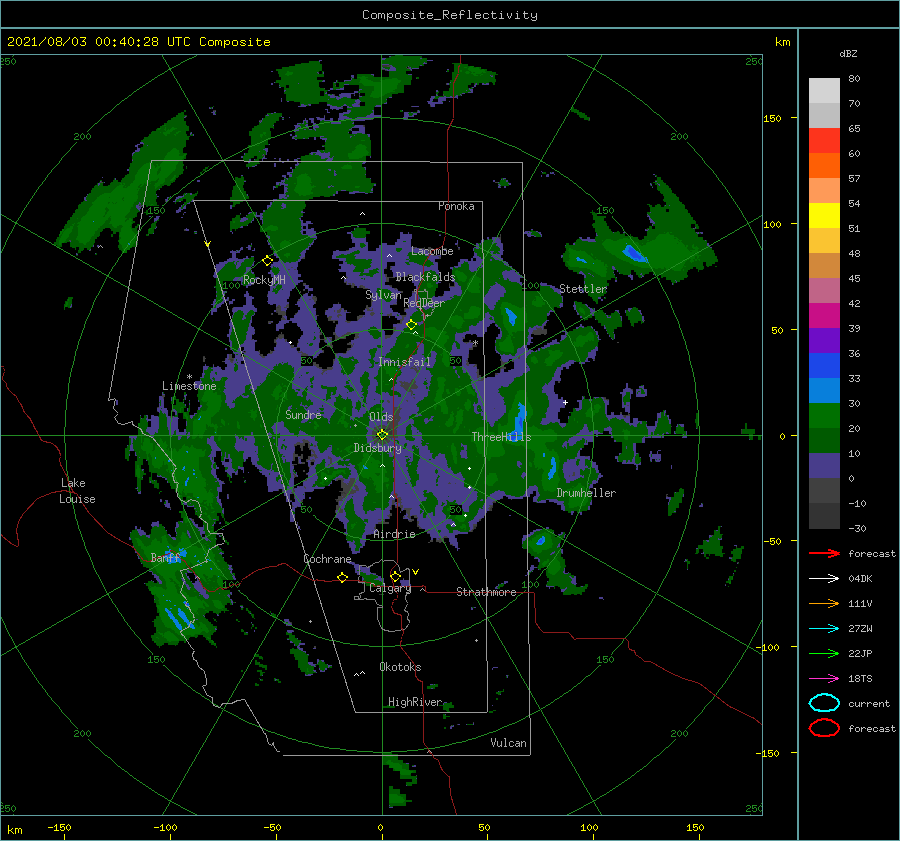Click the Olds town label
Screen dimensions: 900x841
pyautogui.click(x=381, y=417)
